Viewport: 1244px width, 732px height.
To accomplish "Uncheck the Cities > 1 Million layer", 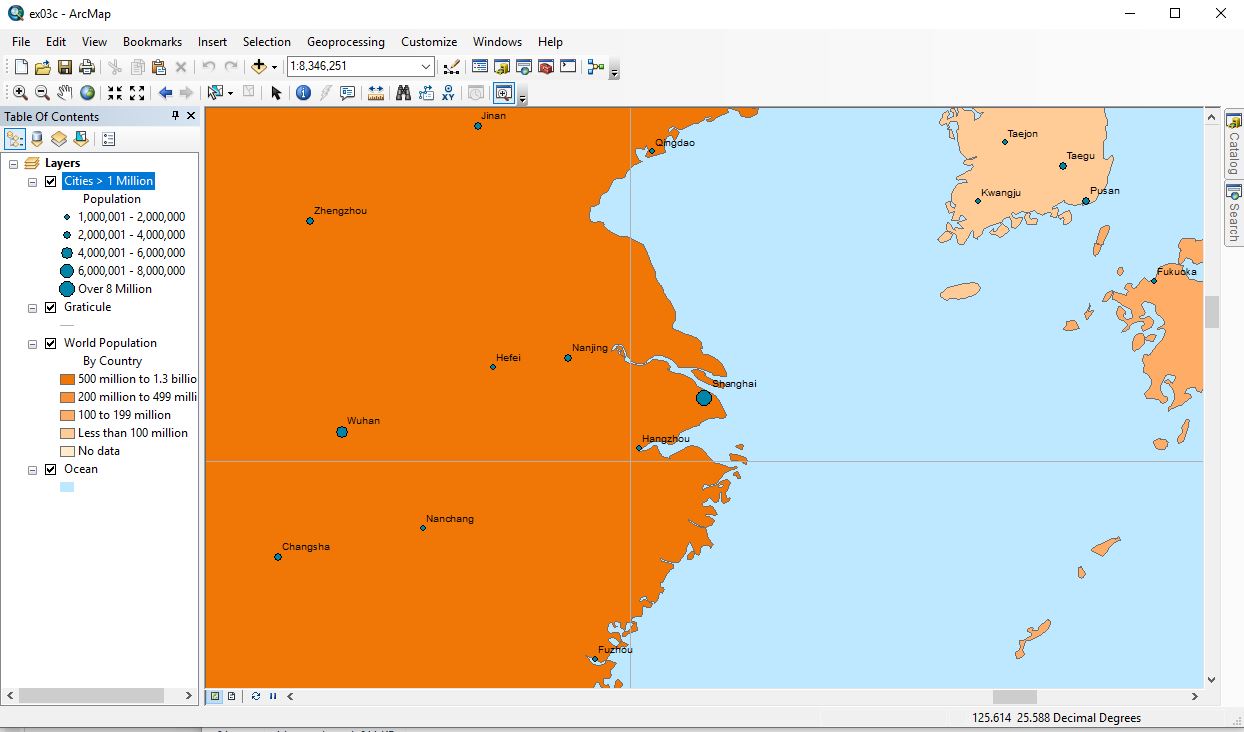I will click(51, 181).
